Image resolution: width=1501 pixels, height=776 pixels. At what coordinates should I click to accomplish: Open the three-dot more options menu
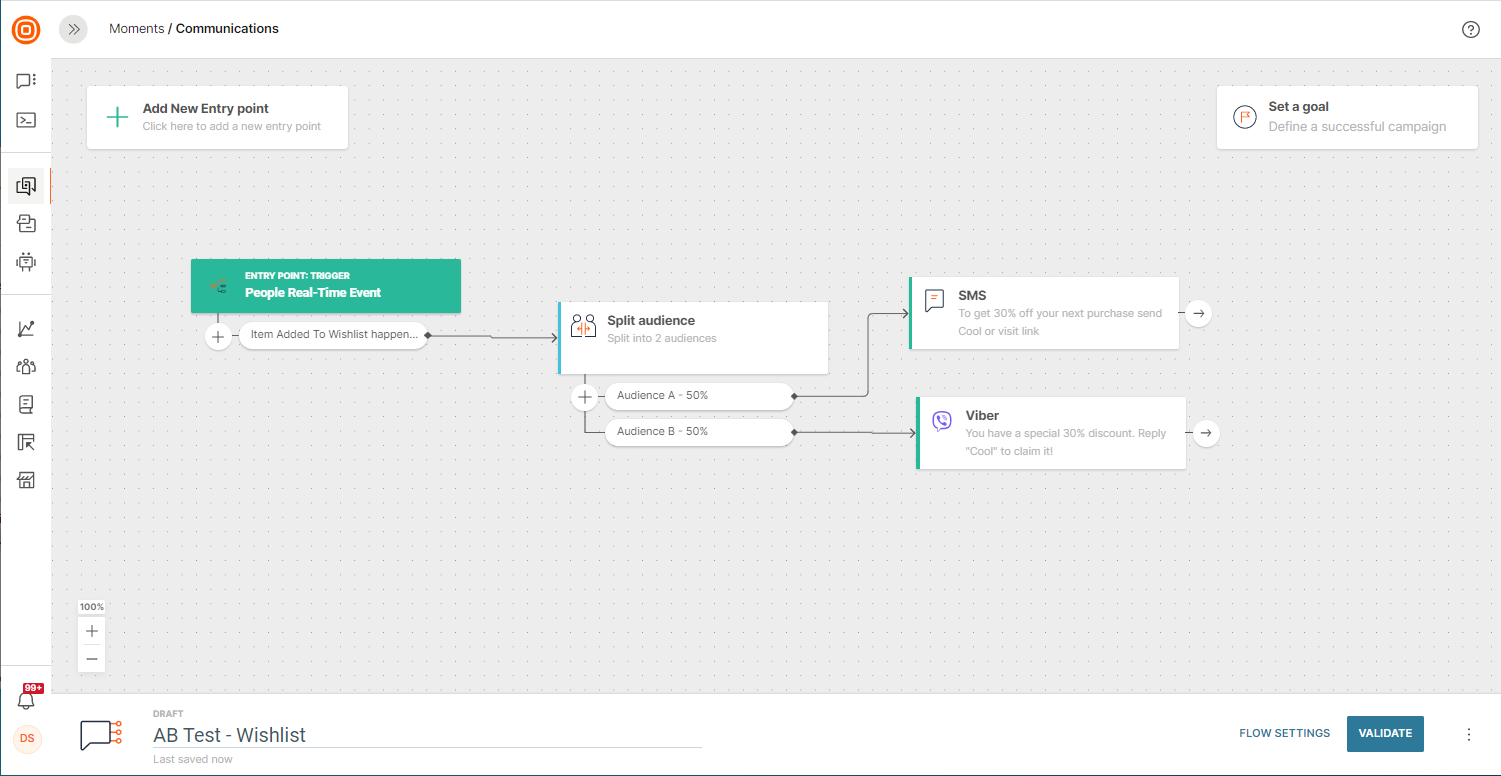point(1468,734)
